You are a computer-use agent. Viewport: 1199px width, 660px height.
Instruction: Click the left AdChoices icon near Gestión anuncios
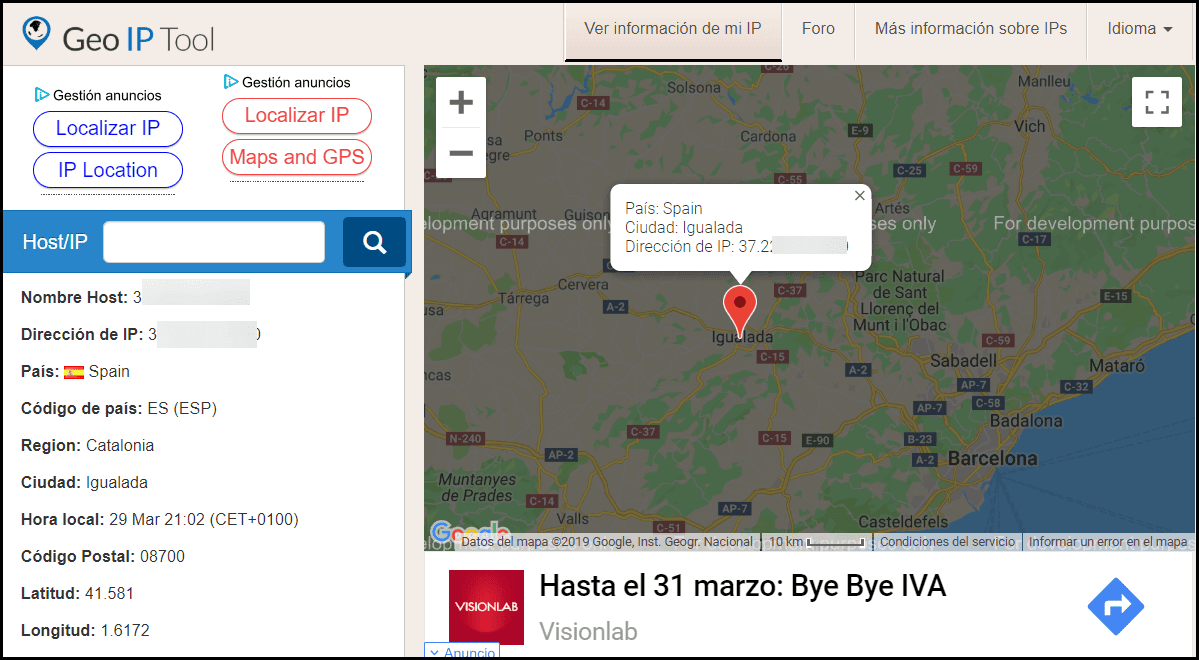pyautogui.click(x=42, y=95)
